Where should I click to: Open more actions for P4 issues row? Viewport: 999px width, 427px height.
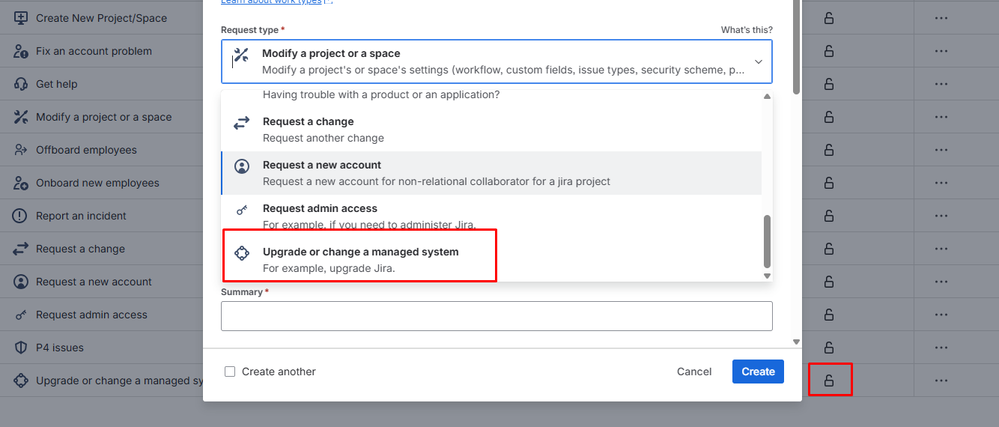[941, 347]
